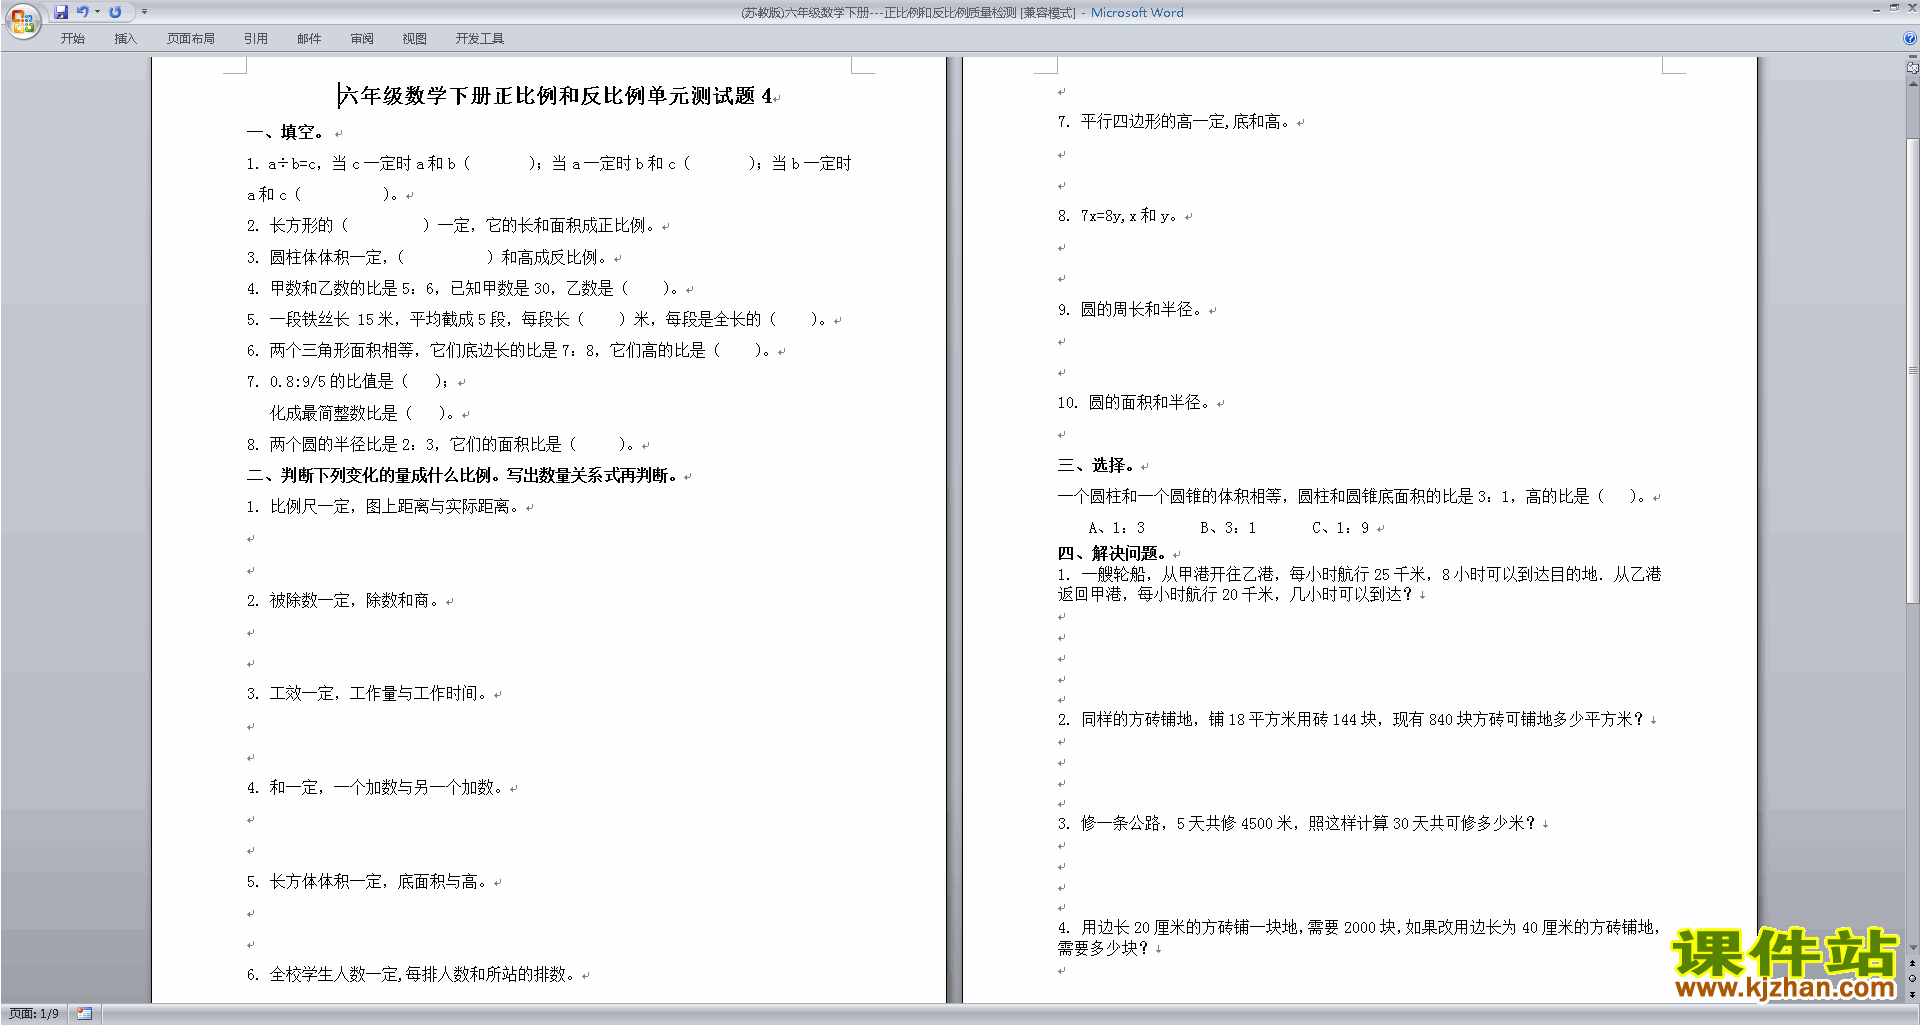
Task: Toggle the ruler icon above scrollbar
Action: tap(1912, 67)
